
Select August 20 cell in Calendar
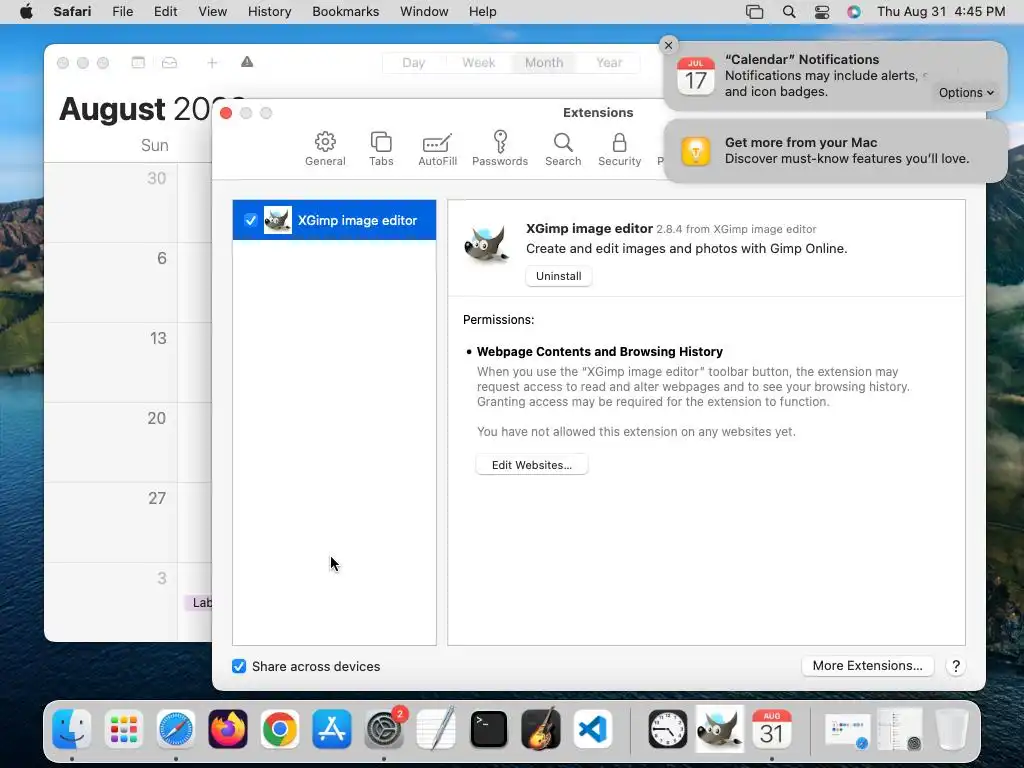(111, 443)
